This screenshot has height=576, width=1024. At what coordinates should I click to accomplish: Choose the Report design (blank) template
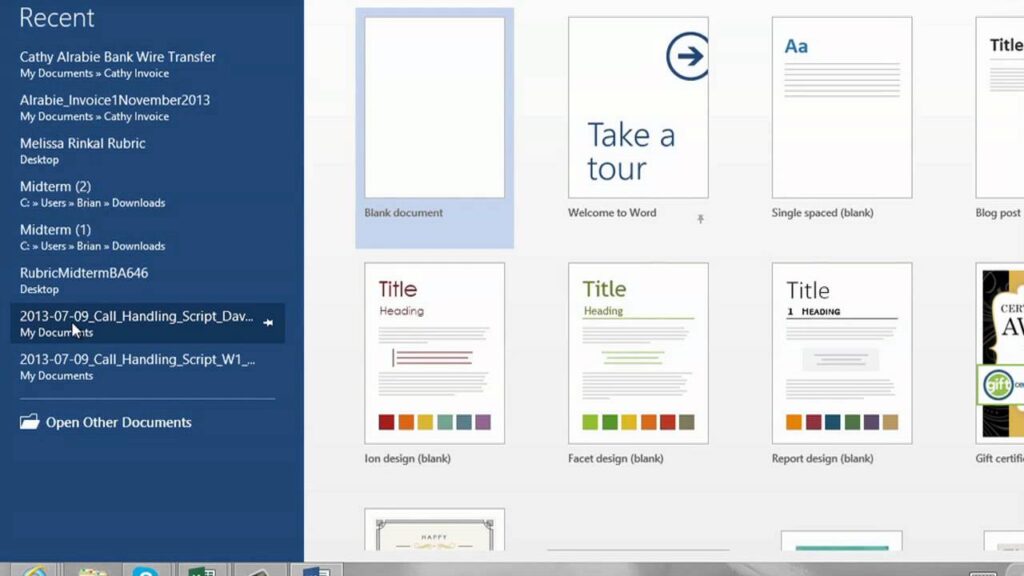pos(842,353)
